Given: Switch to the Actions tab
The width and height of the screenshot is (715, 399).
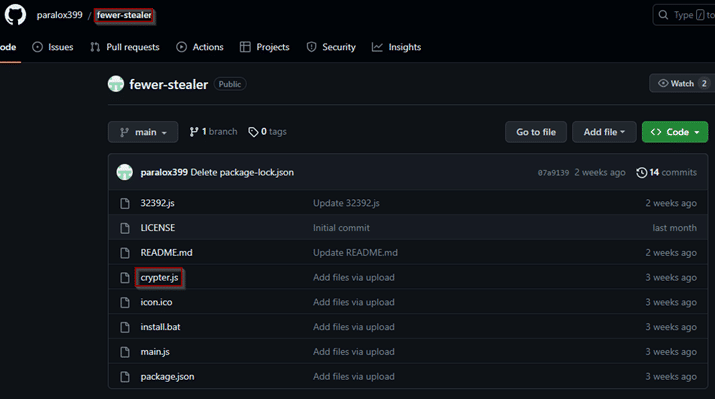Looking at the screenshot, I should [x=200, y=47].
